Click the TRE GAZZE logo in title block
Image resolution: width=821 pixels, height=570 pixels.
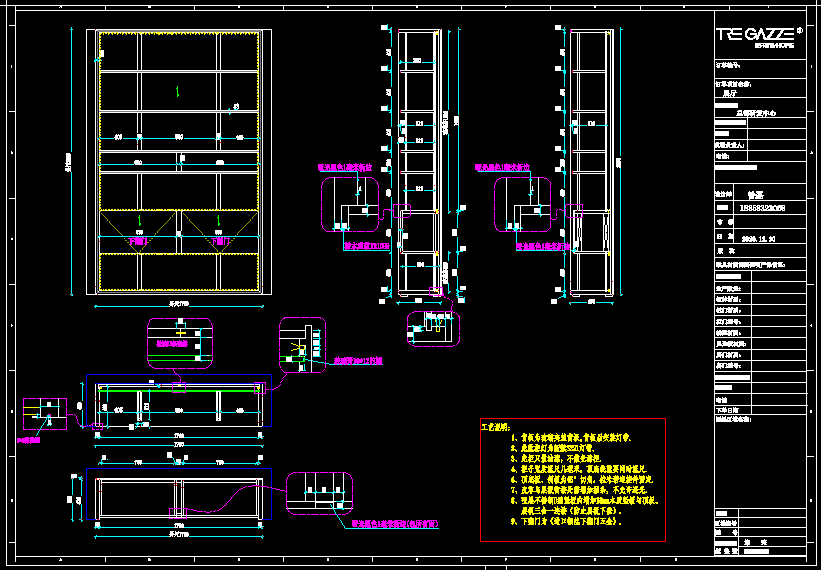coord(759,36)
